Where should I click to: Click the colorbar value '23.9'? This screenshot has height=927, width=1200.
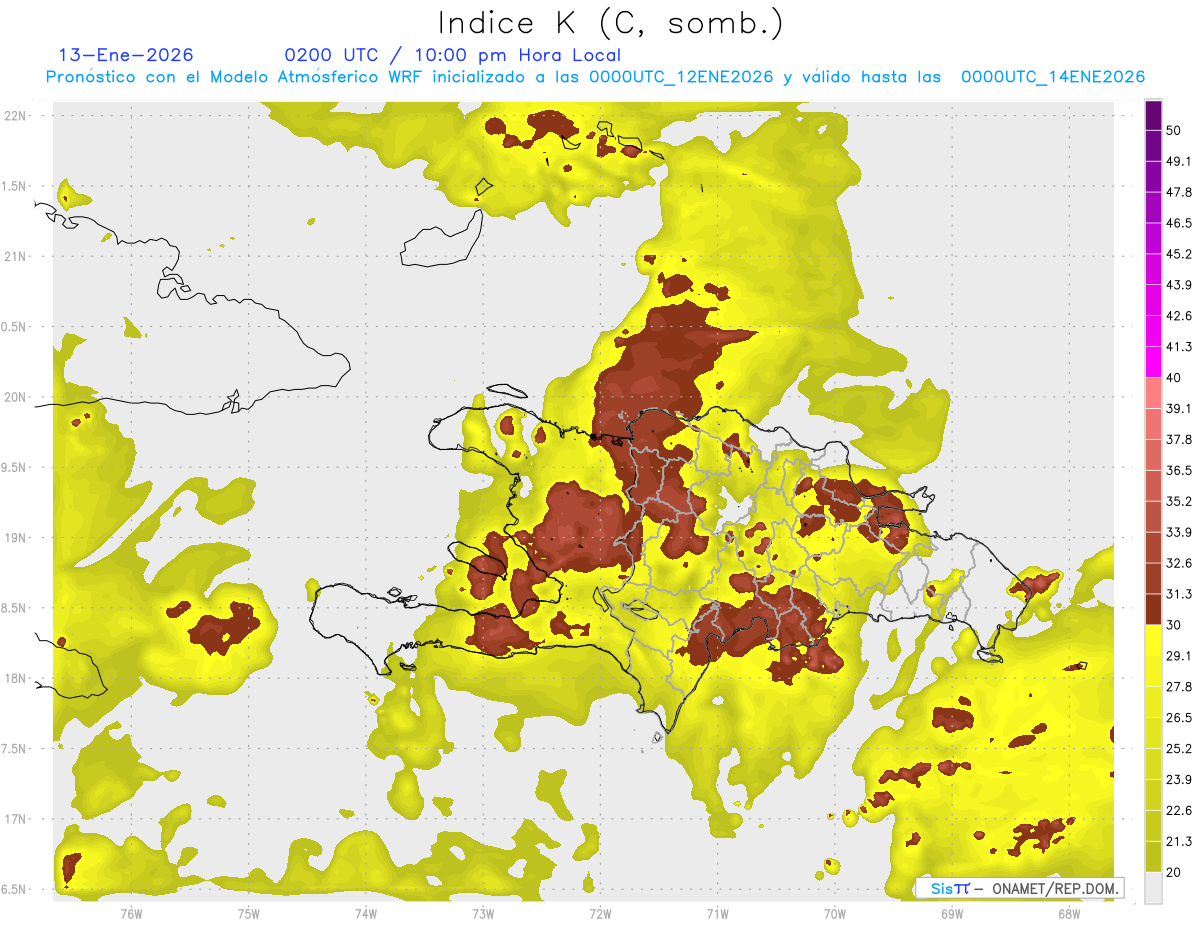pos(1179,780)
